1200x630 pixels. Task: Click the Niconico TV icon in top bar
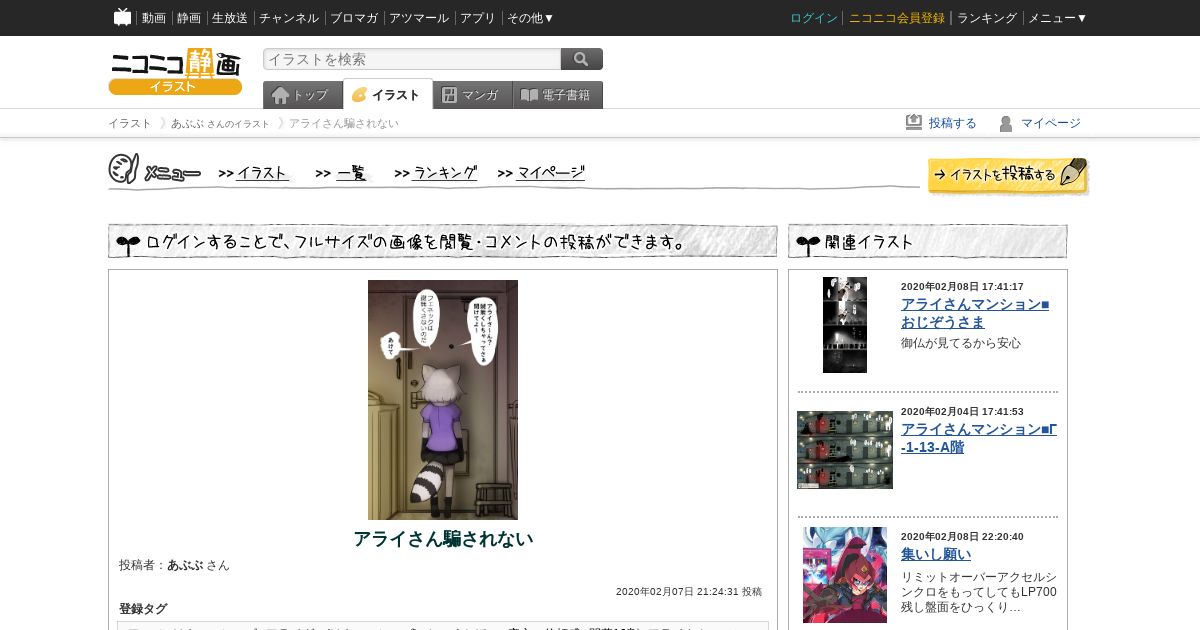123,17
